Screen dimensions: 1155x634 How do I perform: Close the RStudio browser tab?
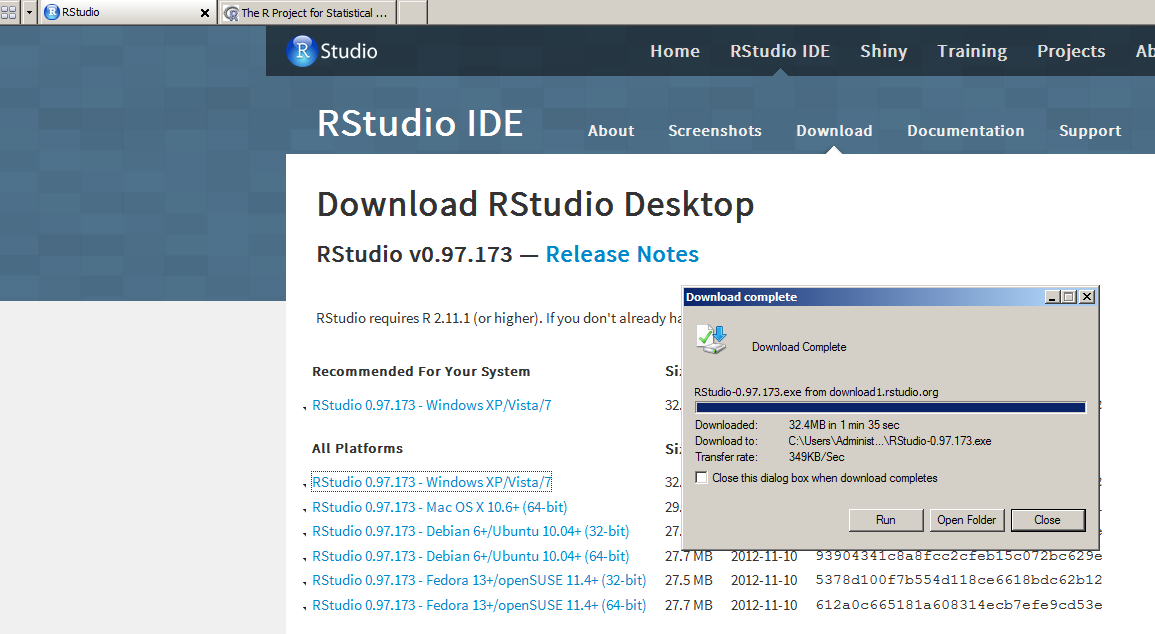pos(205,13)
